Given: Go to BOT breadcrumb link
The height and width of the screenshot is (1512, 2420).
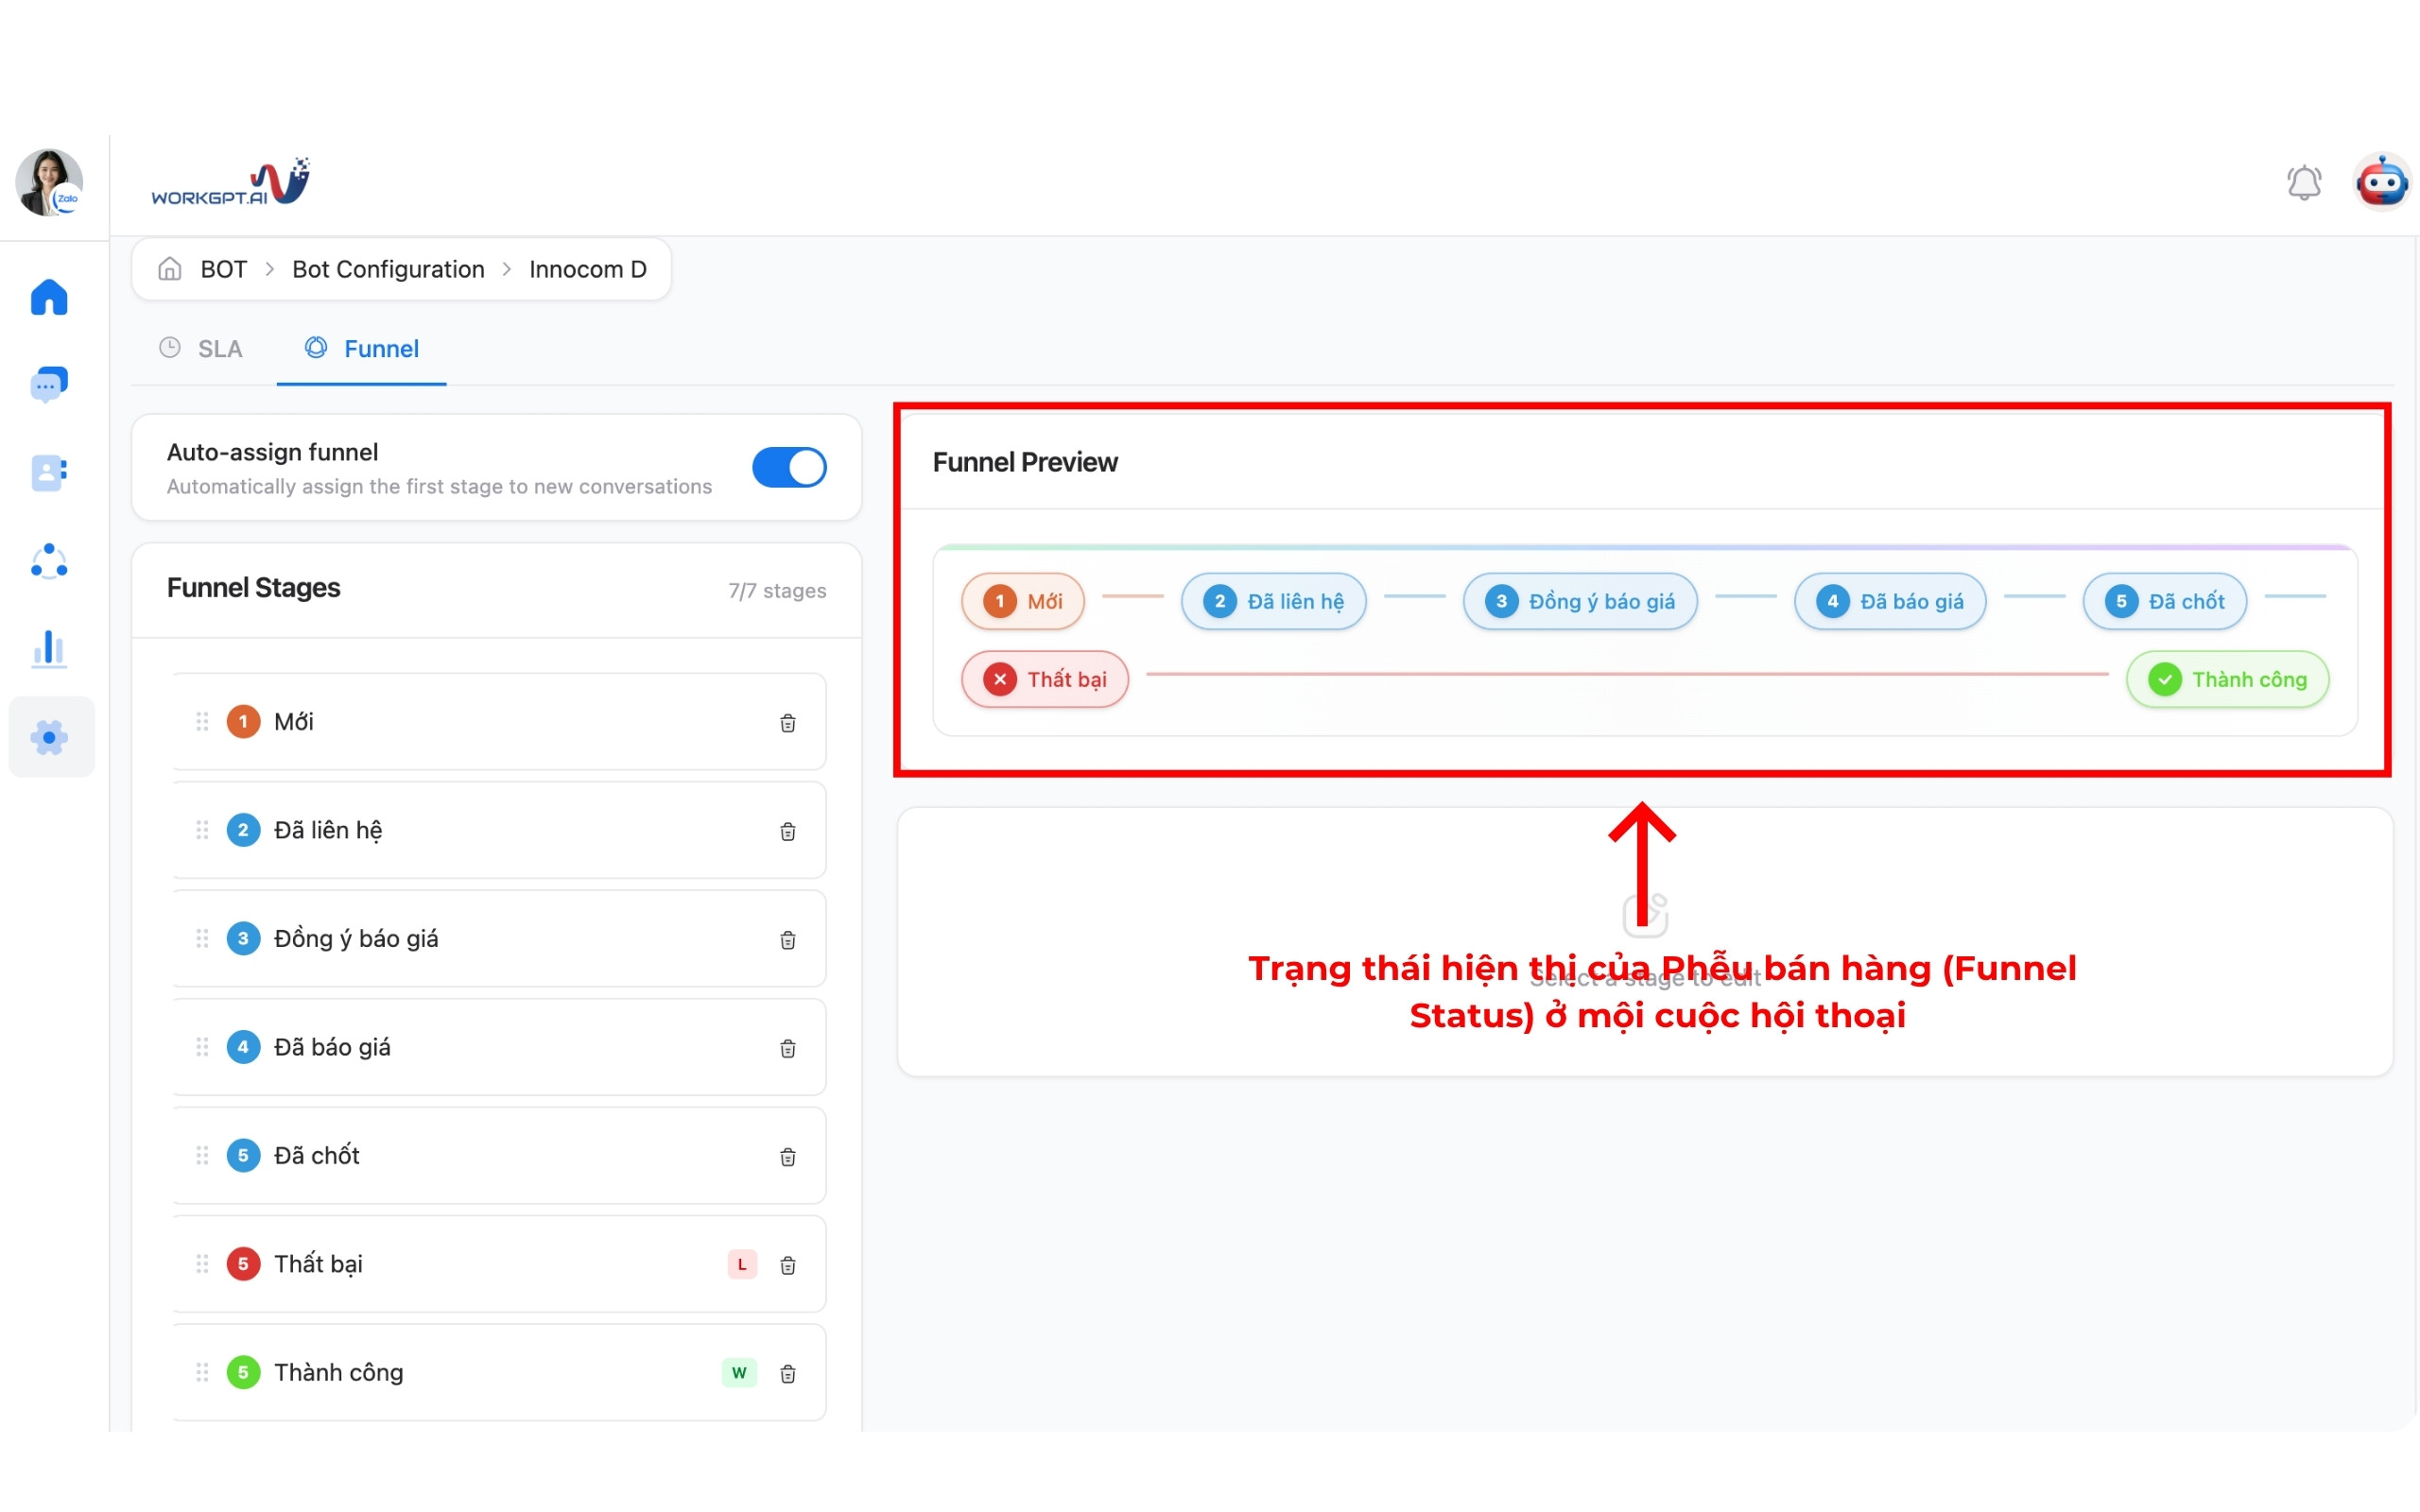Looking at the screenshot, I should click(223, 269).
